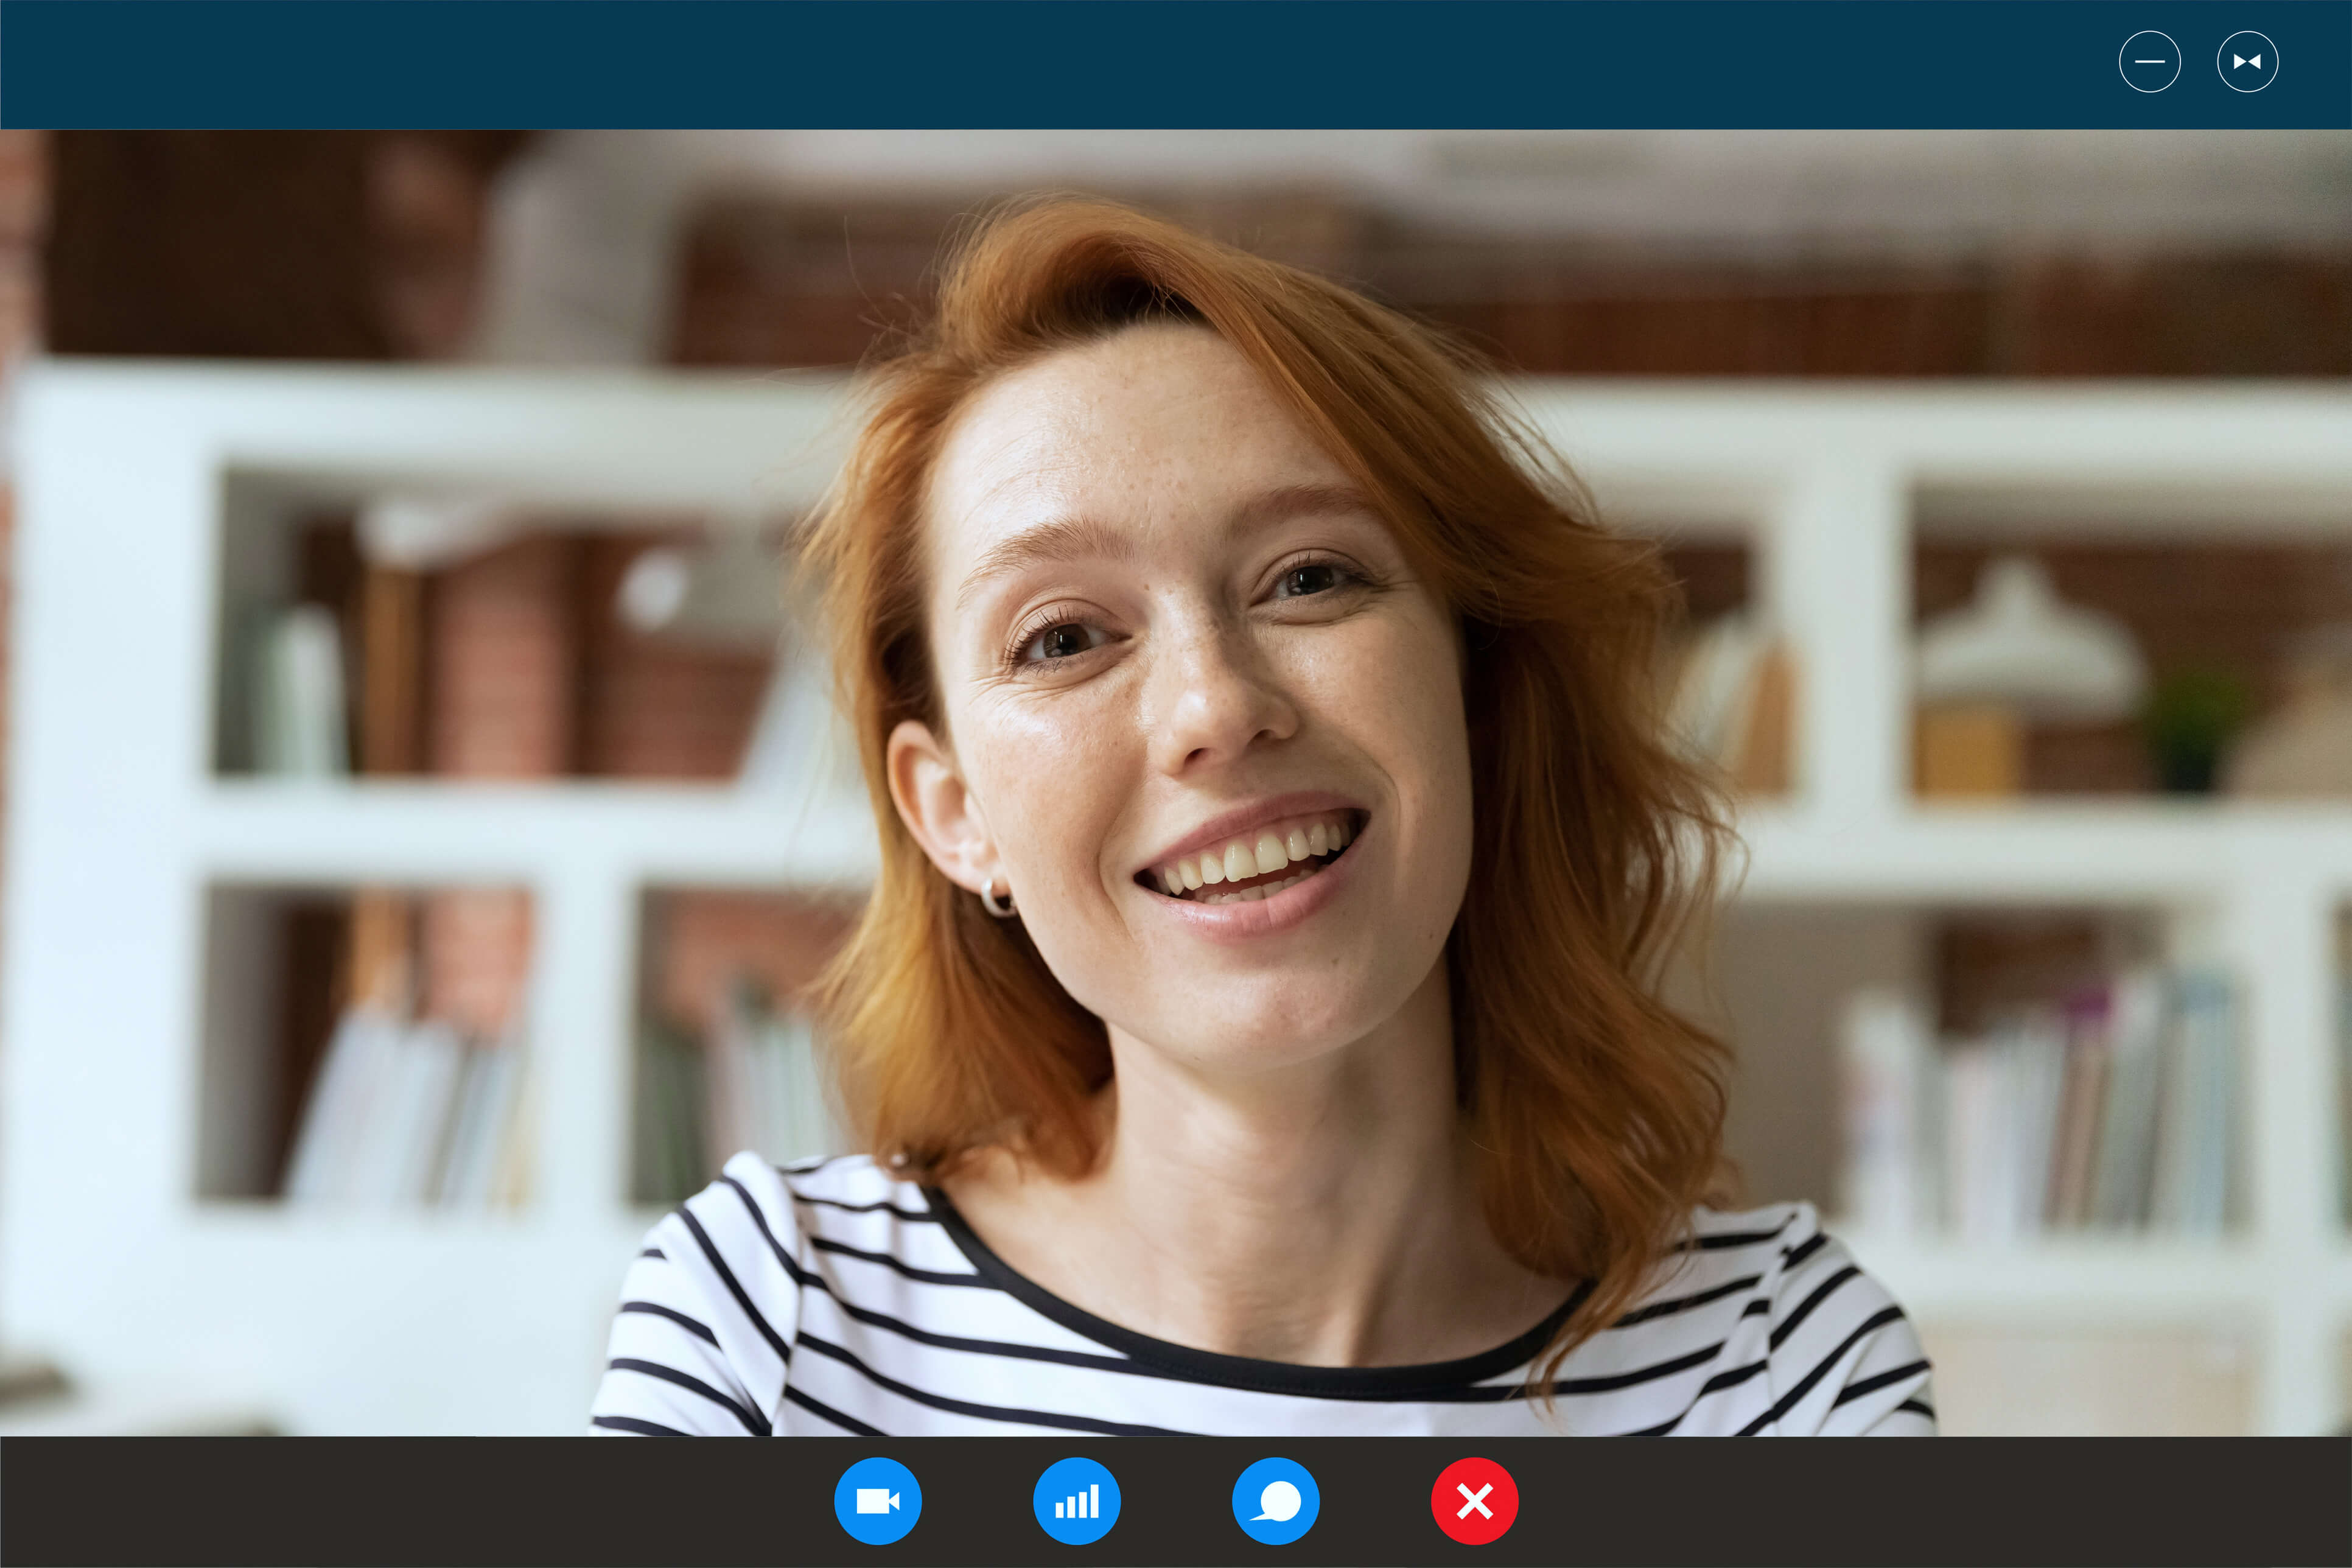Turn off the camera in call controls
Image resolution: width=2352 pixels, height=1568 pixels.
(x=877, y=1501)
